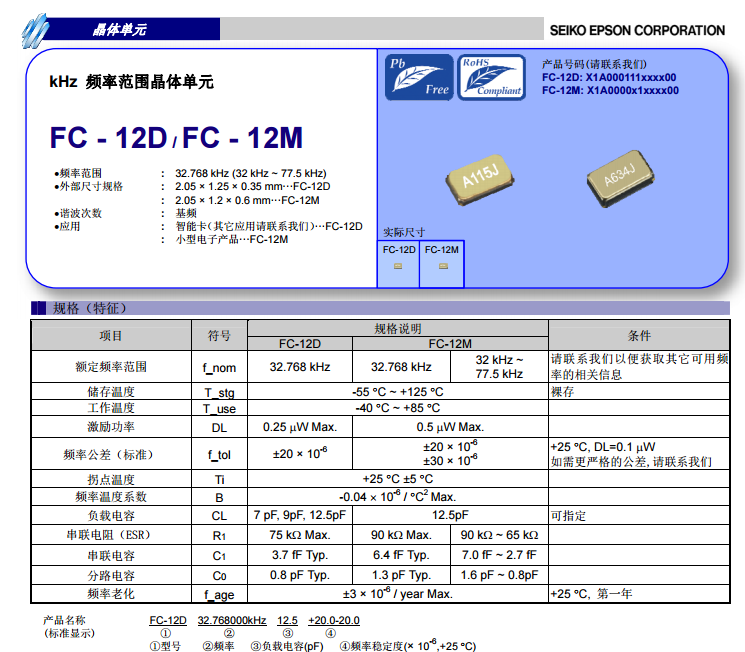The height and width of the screenshot is (652, 745).
Task: Select the 项目 column header
Action: (x=111, y=336)
